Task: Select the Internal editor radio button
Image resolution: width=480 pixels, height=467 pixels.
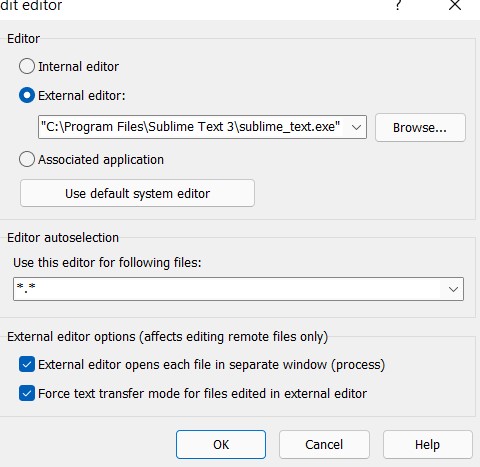Action: [27, 66]
